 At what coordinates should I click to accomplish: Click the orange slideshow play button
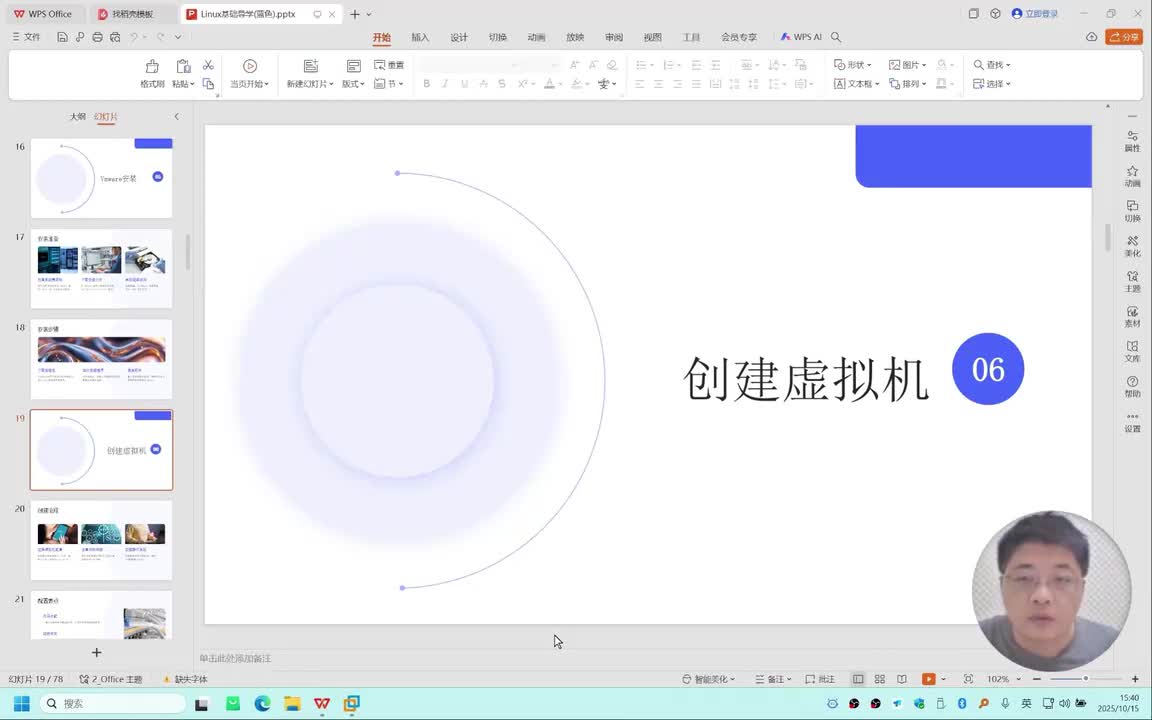[x=929, y=679]
